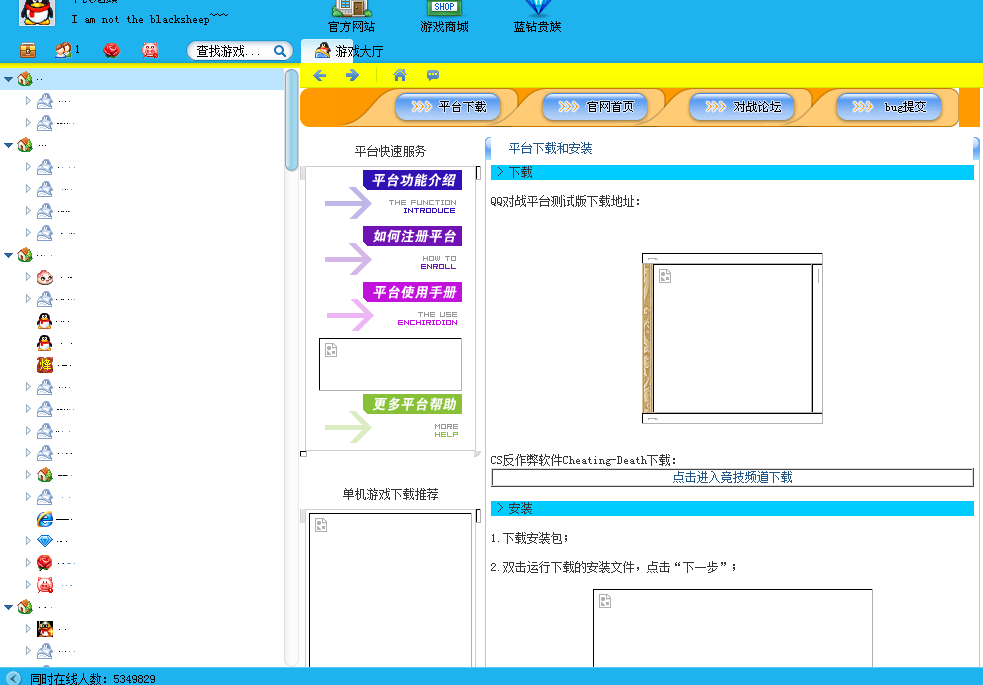Click the treasure chest toolbar icon
The height and width of the screenshot is (685, 983).
pos(28,50)
